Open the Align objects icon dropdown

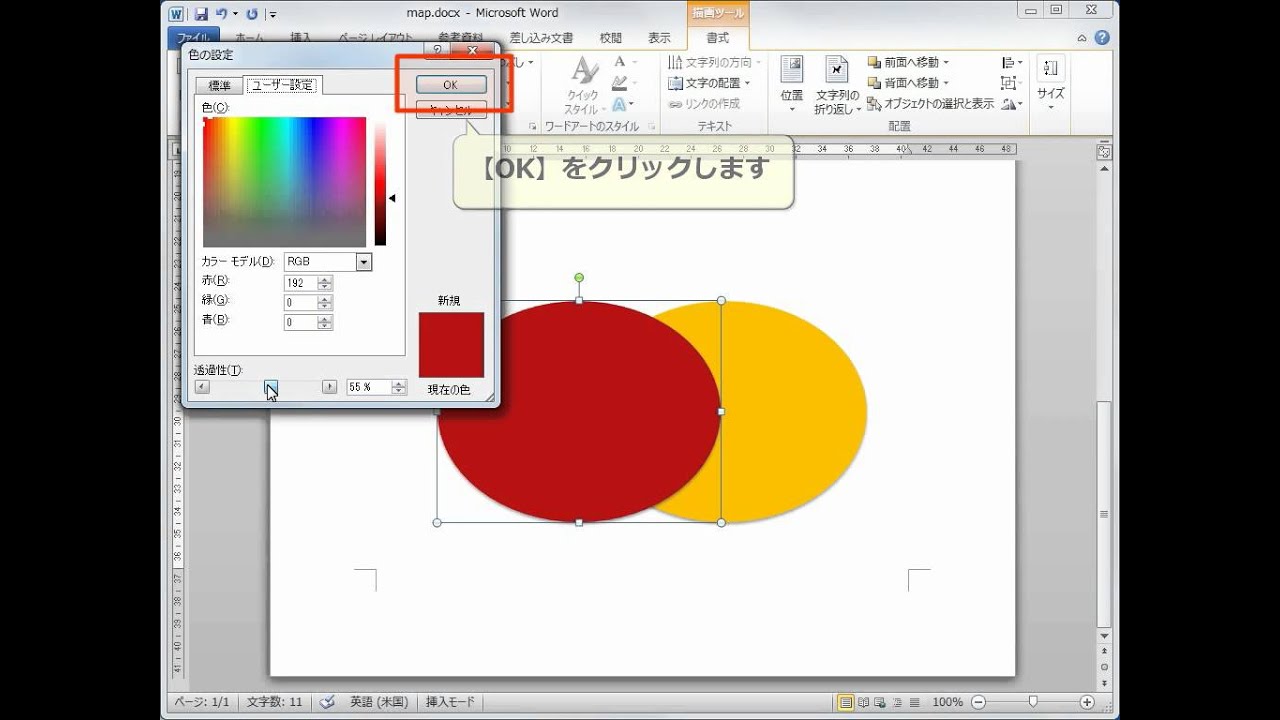point(1010,62)
